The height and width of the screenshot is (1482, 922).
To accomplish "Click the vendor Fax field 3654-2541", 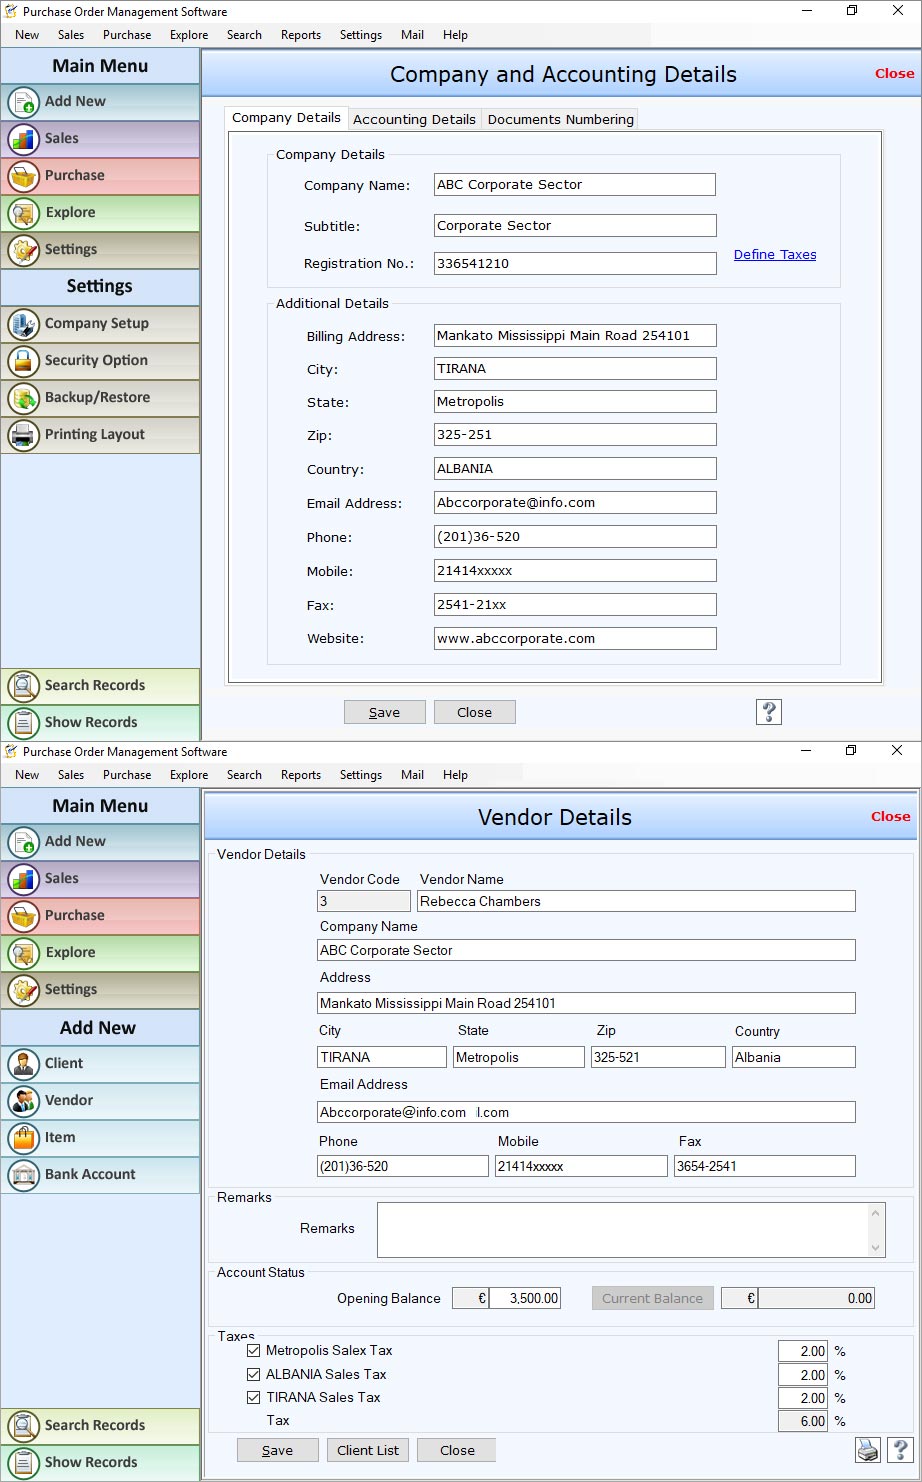I will click(x=765, y=1166).
